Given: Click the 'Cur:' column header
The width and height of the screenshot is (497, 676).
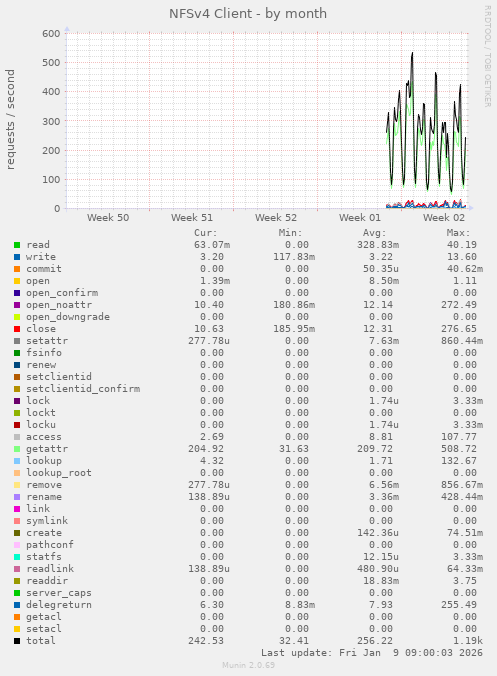Looking at the screenshot, I should (206, 233).
